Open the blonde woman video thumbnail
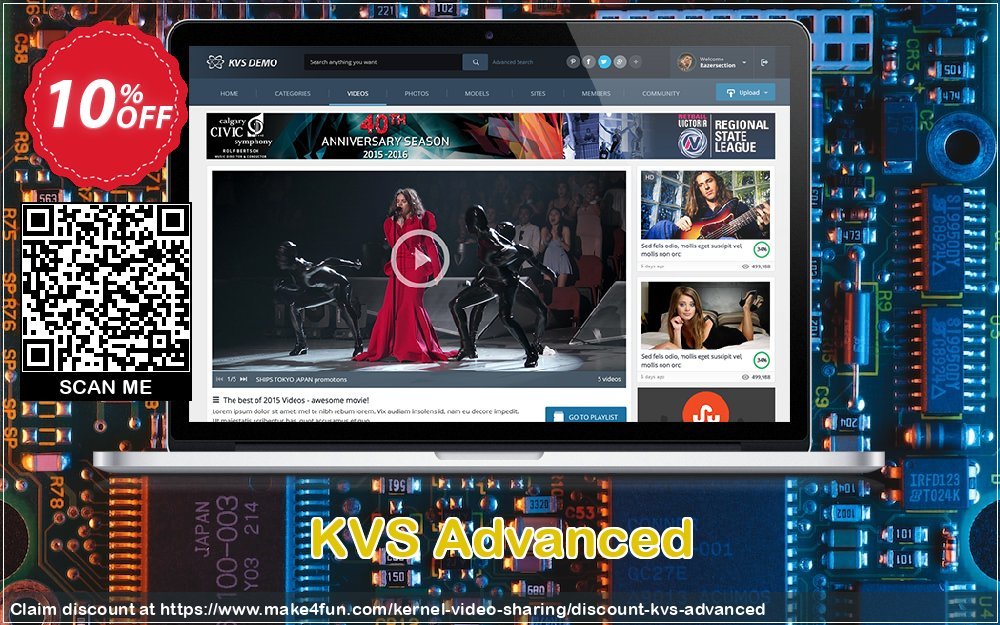The width and height of the screenshot is (1000, 625). (705, 316)
